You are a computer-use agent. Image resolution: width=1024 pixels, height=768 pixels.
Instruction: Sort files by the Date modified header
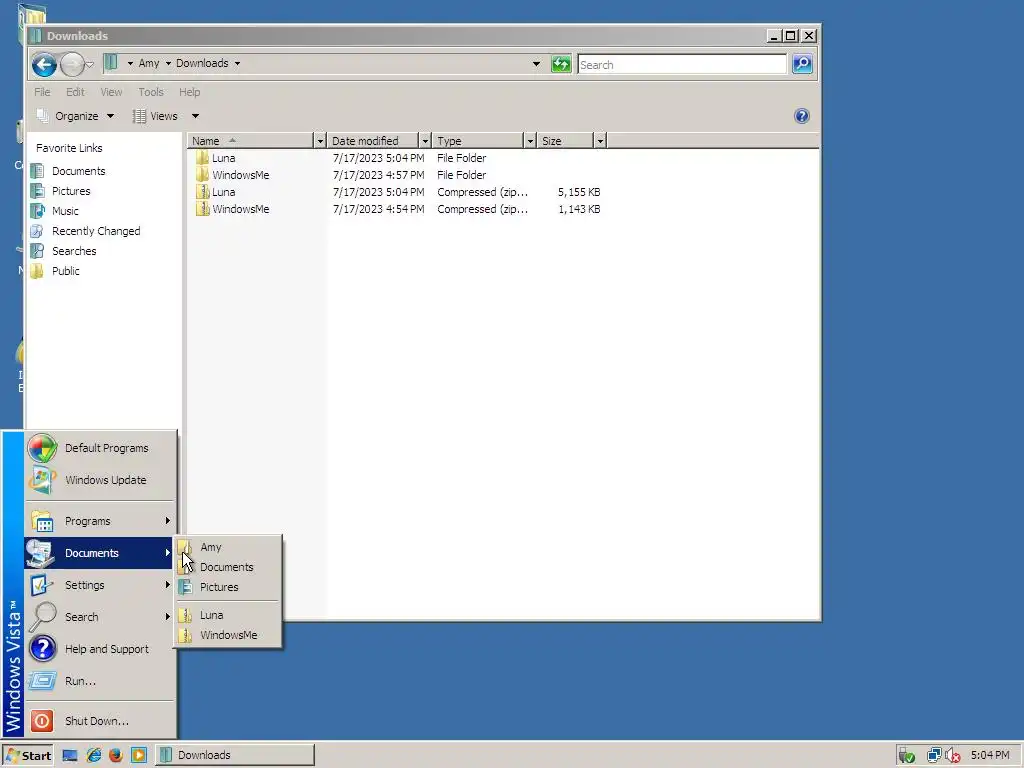click(x=373, y=141)
